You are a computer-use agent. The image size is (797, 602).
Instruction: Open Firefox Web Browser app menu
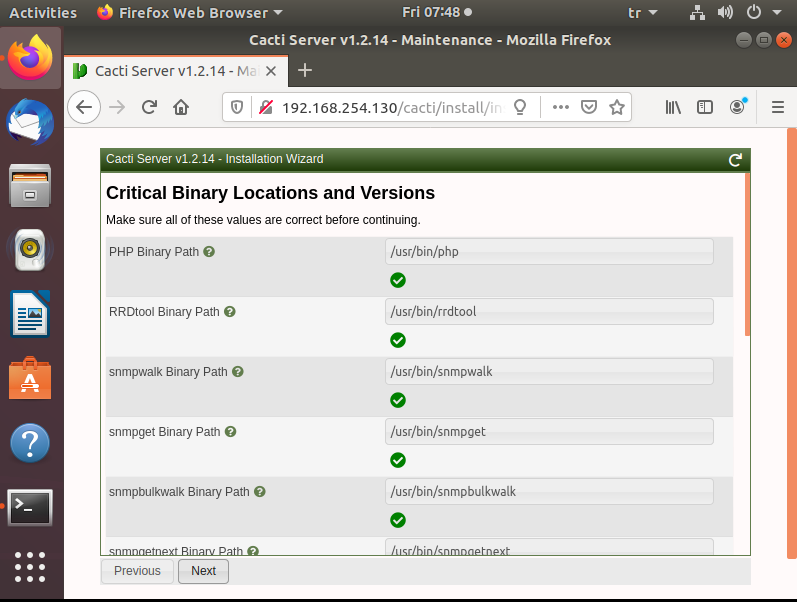click(x=190, y=13)
